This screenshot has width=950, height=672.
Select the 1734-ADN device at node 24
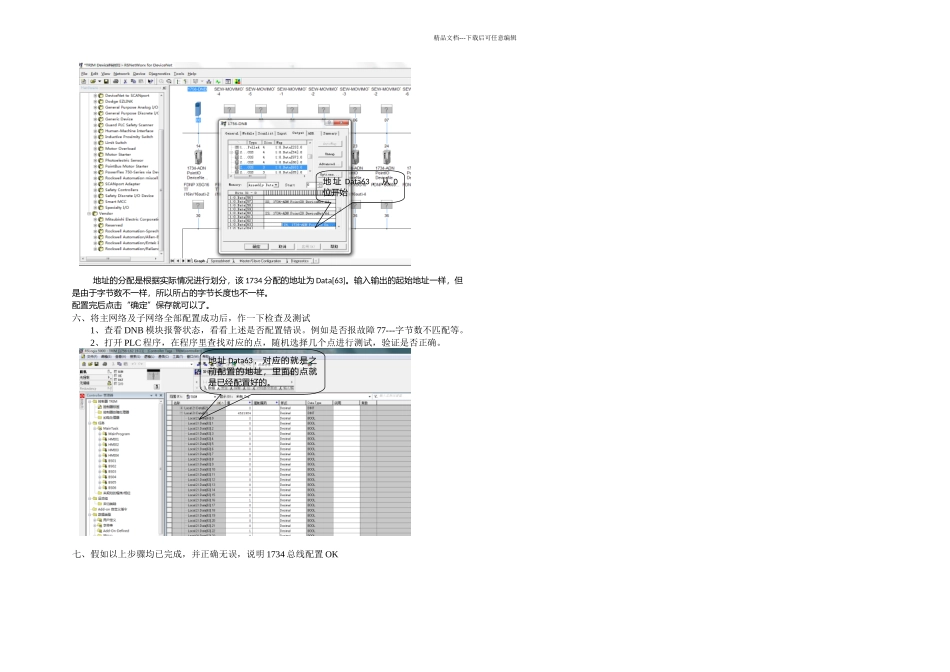387,158
